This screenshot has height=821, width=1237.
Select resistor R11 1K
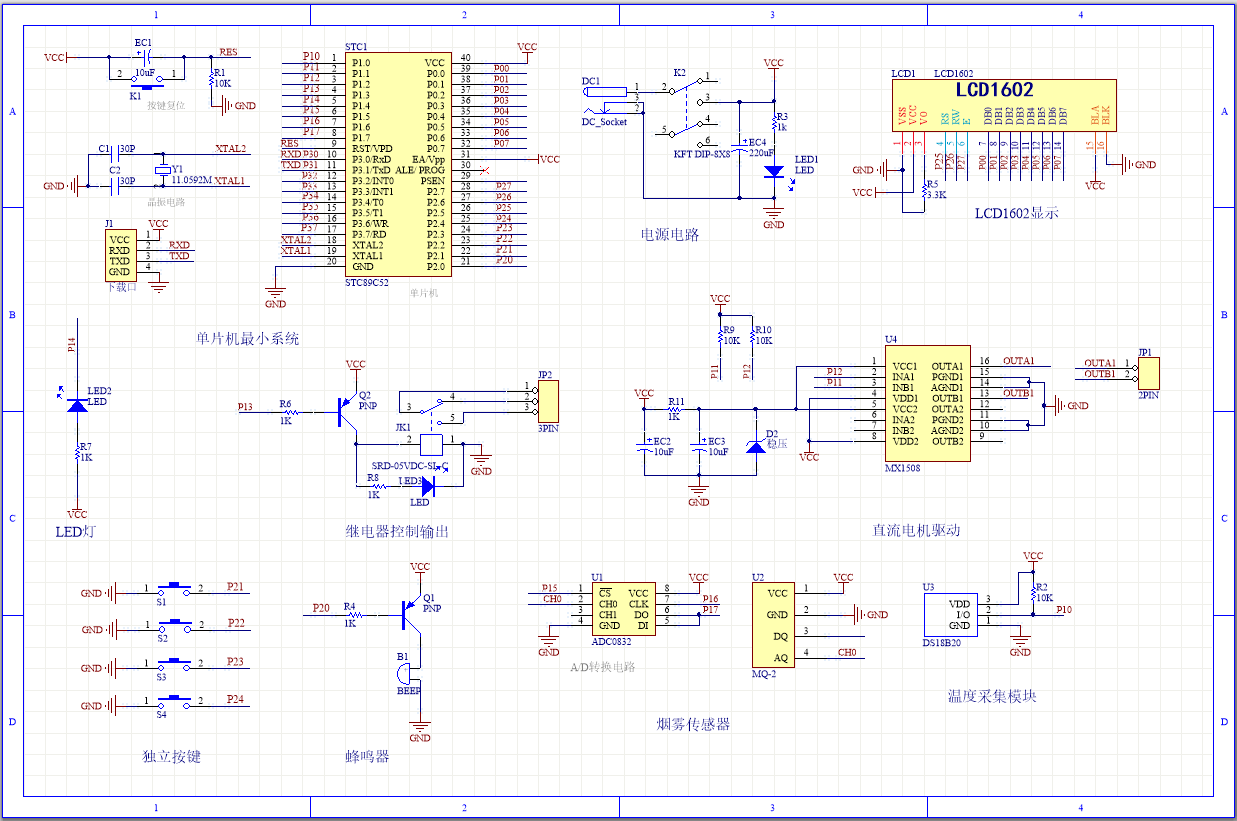675,408
